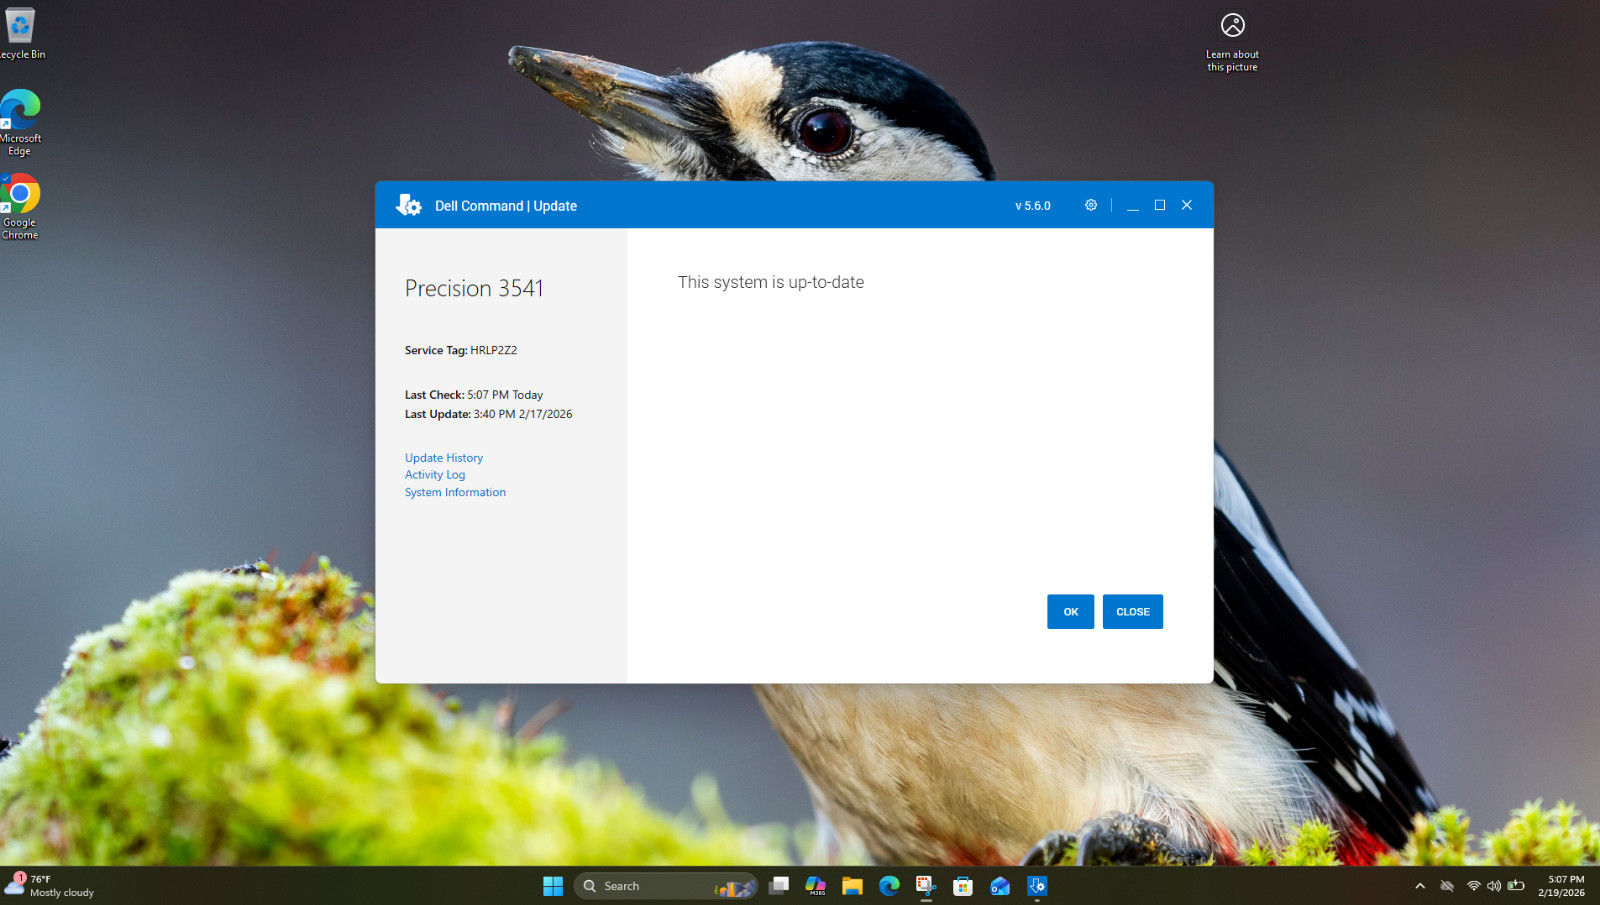This screenshot has width=1600, height=905.
Task: Open Wi-Fi network settings in the tray
Action: (x=1473, y=886)
